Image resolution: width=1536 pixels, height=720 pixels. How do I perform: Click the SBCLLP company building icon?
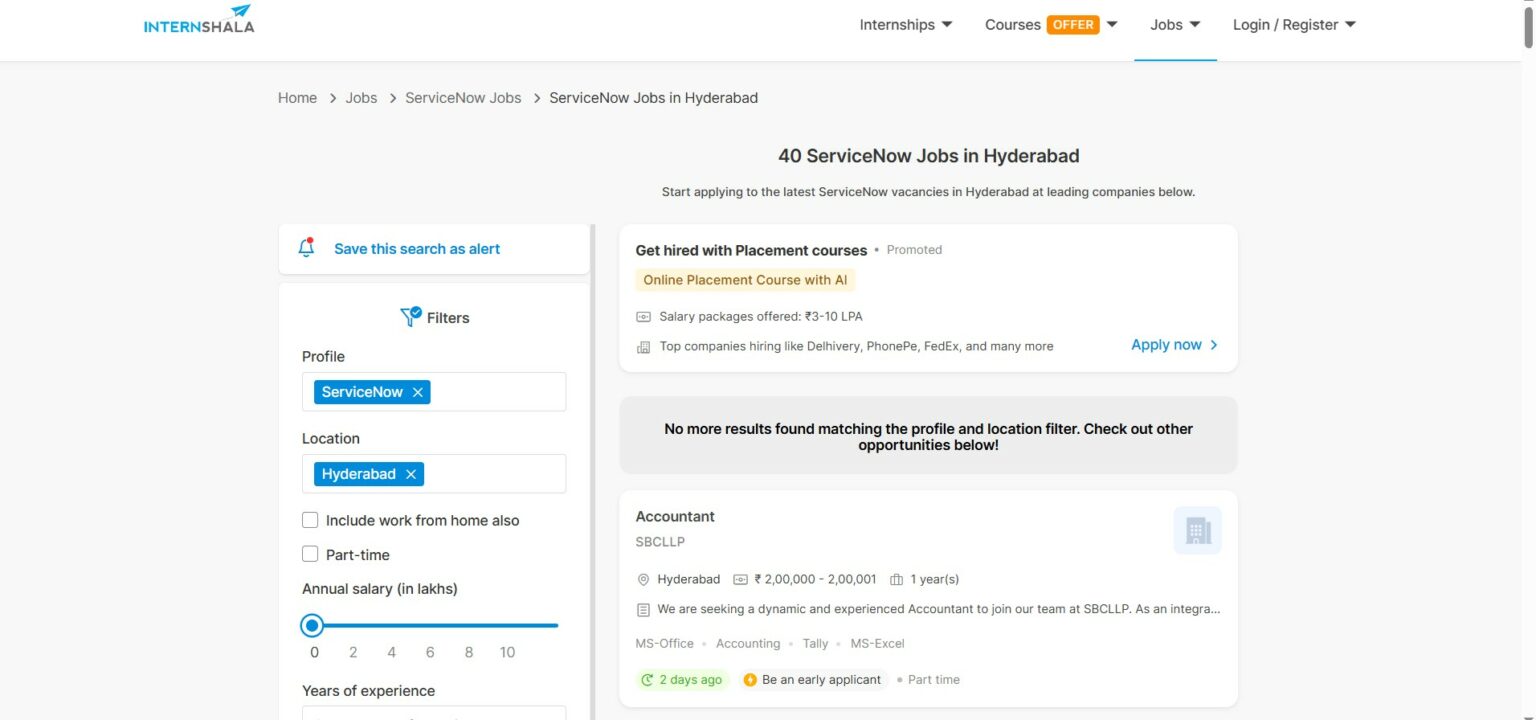coord(1198,530)
